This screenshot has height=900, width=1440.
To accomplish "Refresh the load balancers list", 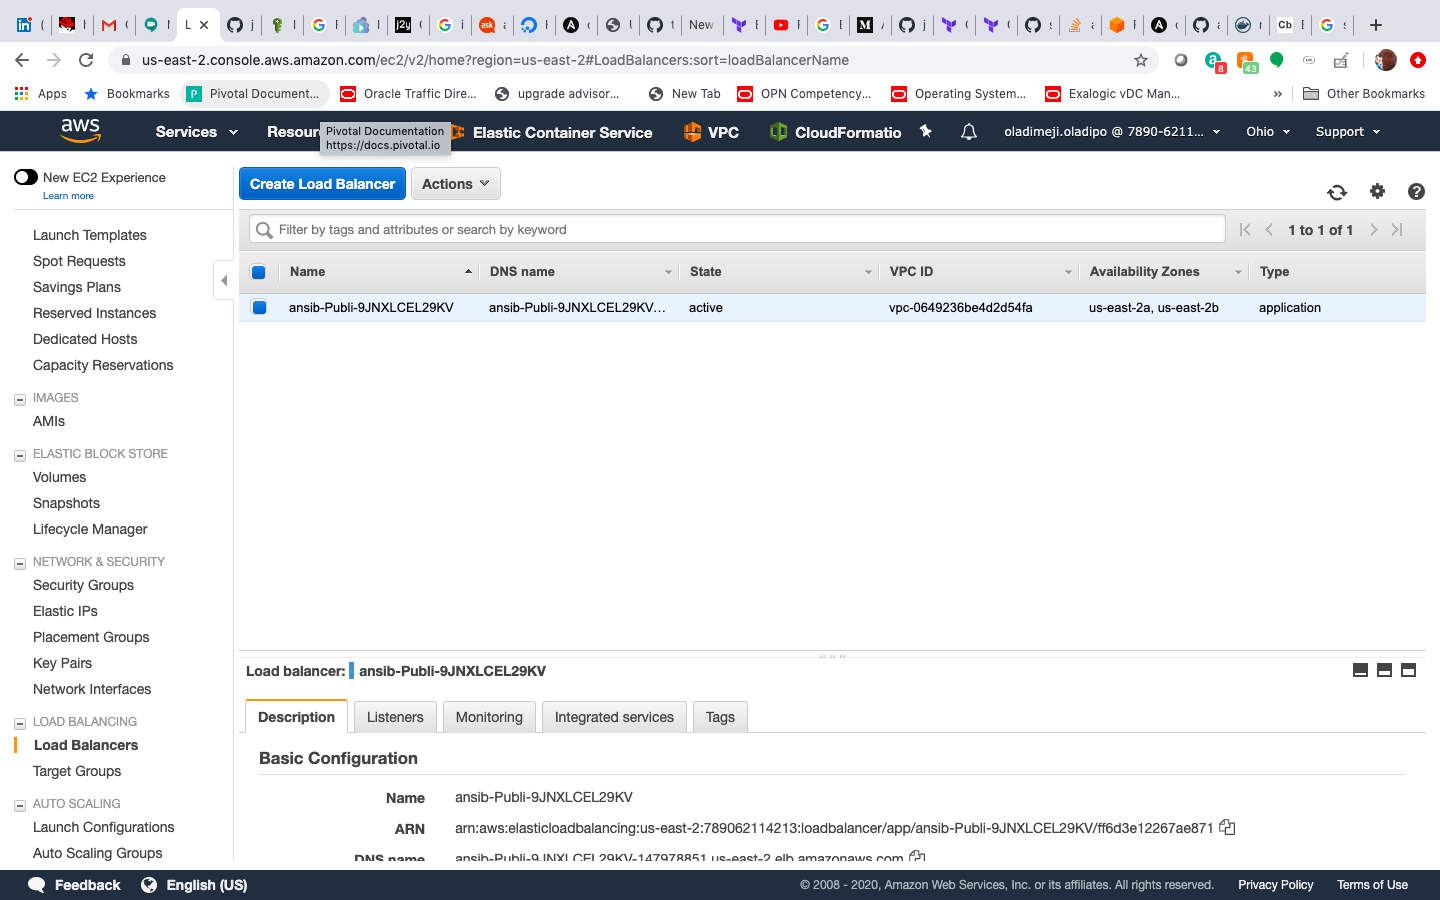I will [x=1337, y=192].
